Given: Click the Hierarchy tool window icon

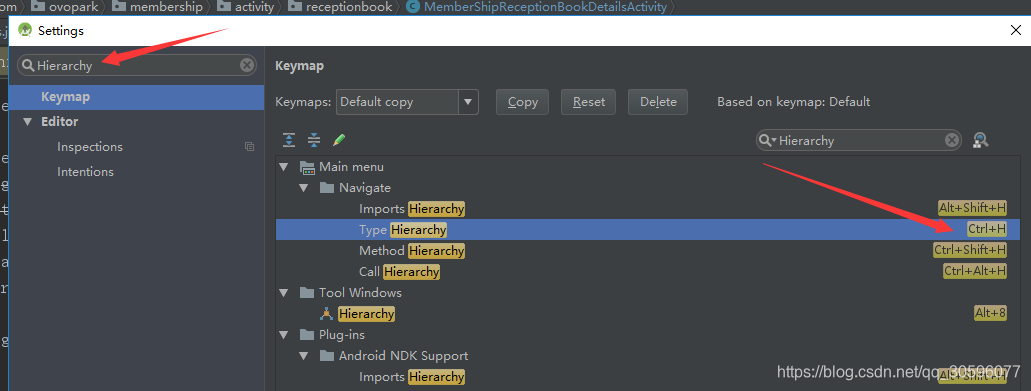Looking at the screenshot, I should (x=326, y=313).
